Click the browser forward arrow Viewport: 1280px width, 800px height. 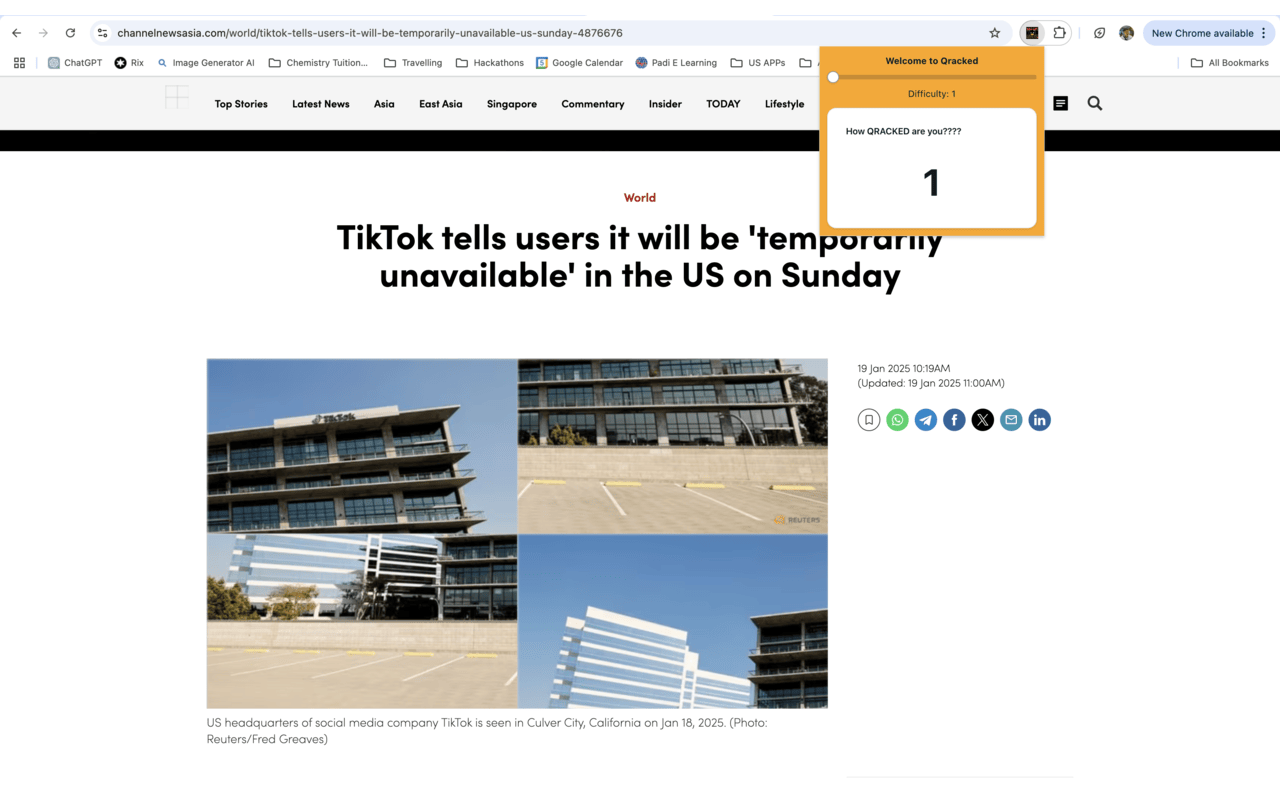[x=43, y=33]
